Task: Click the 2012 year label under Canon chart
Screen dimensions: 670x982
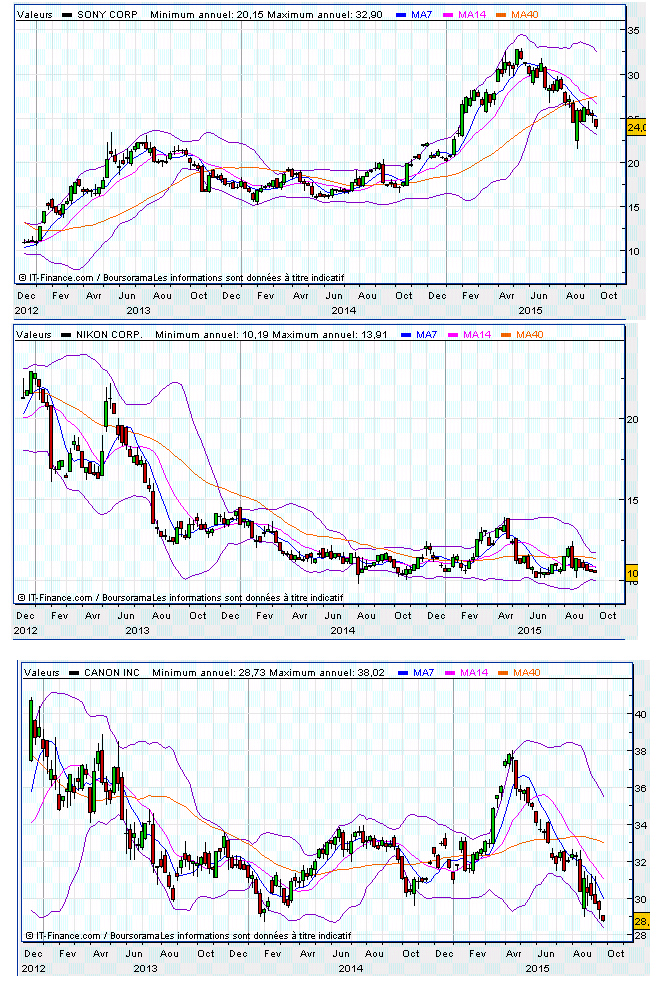Action: (x=33, y=969)
